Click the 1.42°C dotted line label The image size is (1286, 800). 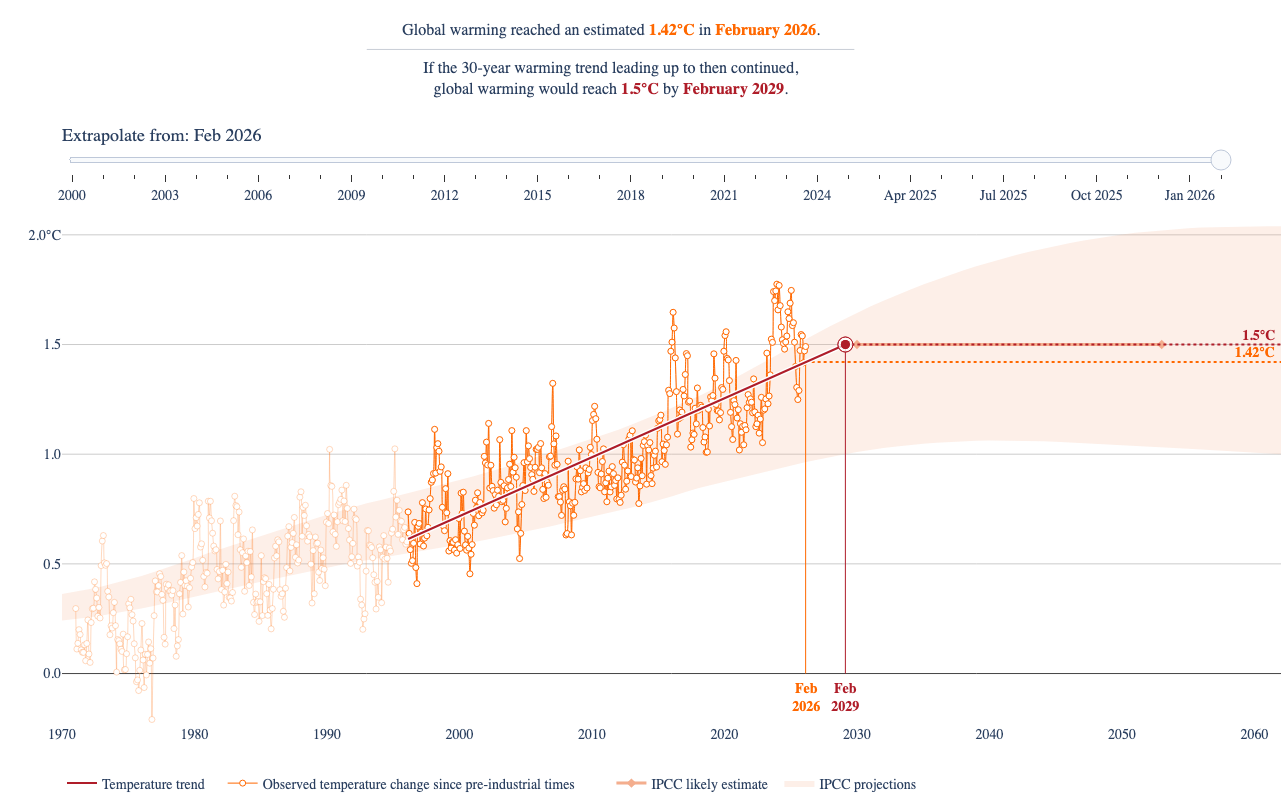(x=1254, y=352)
